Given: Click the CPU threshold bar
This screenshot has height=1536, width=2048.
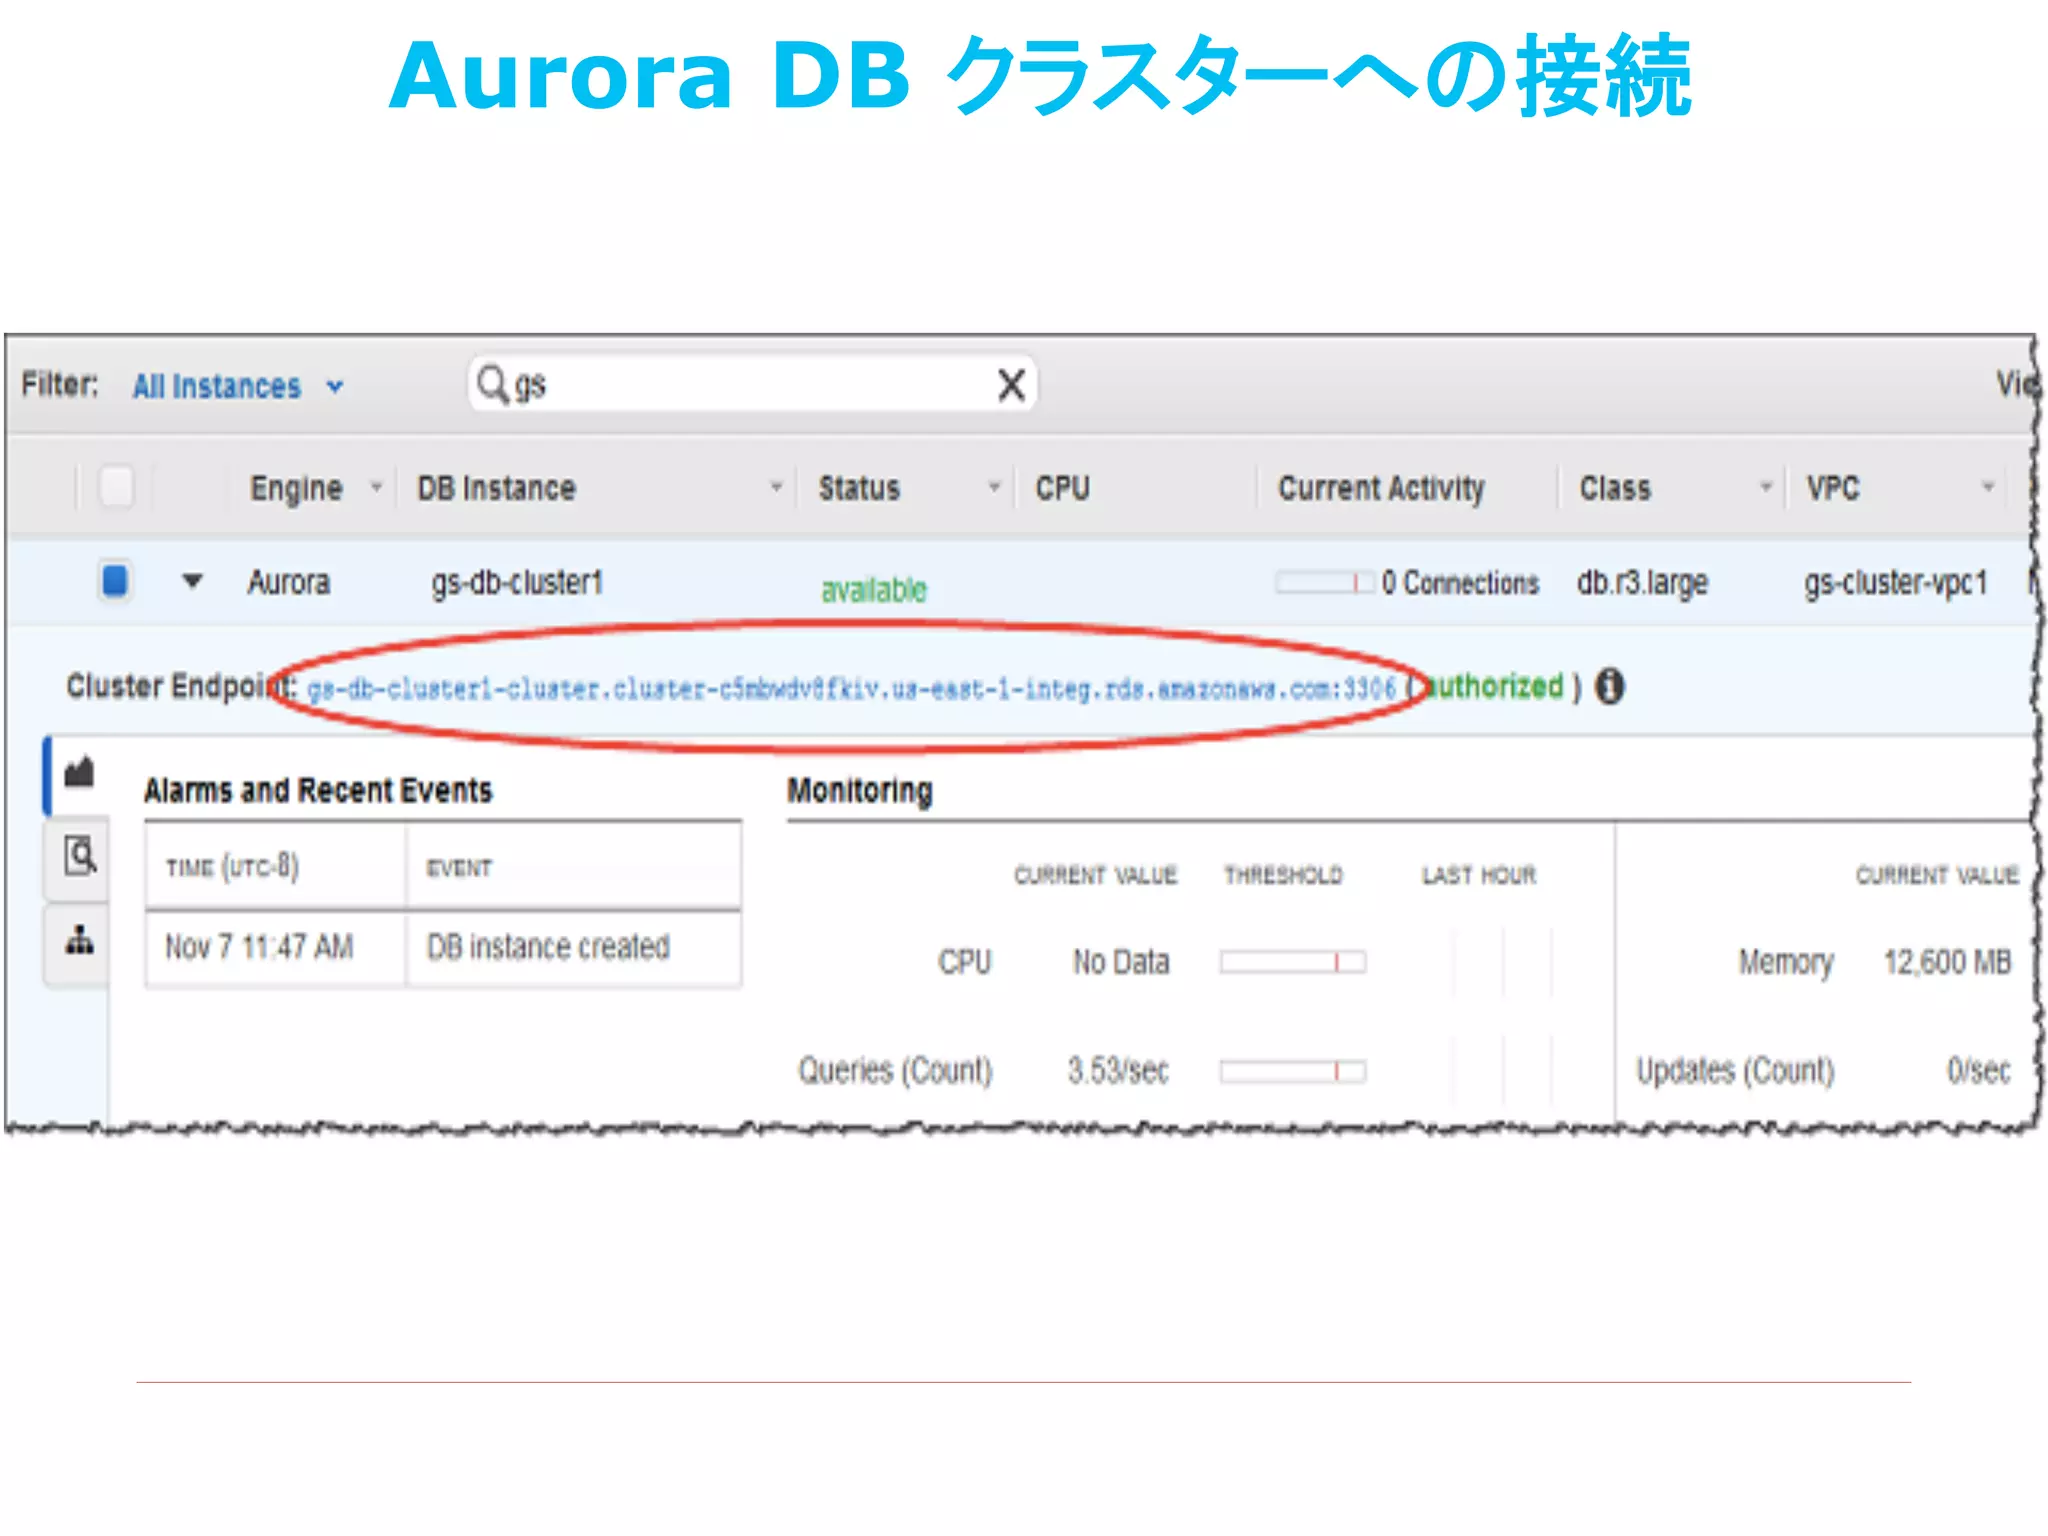Looking at the screenshot, I should tap(1292, 962).
